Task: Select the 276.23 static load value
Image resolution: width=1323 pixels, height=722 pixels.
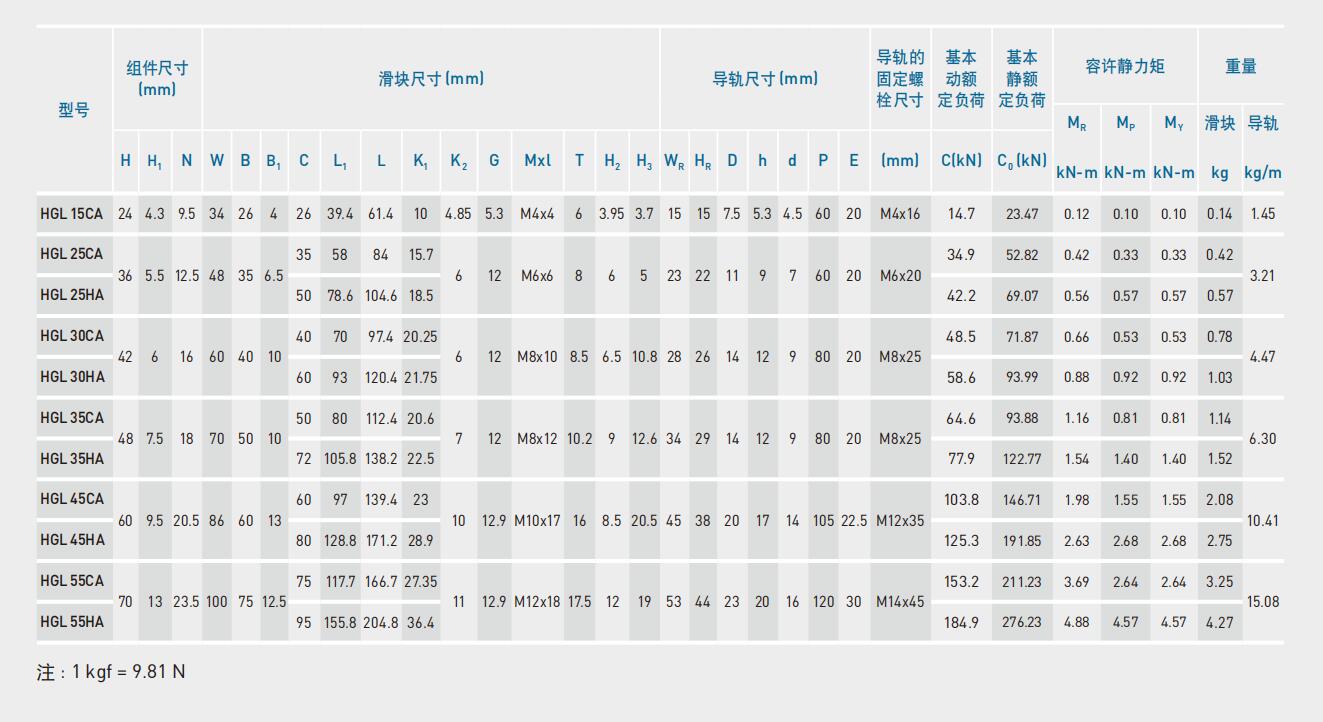Action: tap(1022, 622)
